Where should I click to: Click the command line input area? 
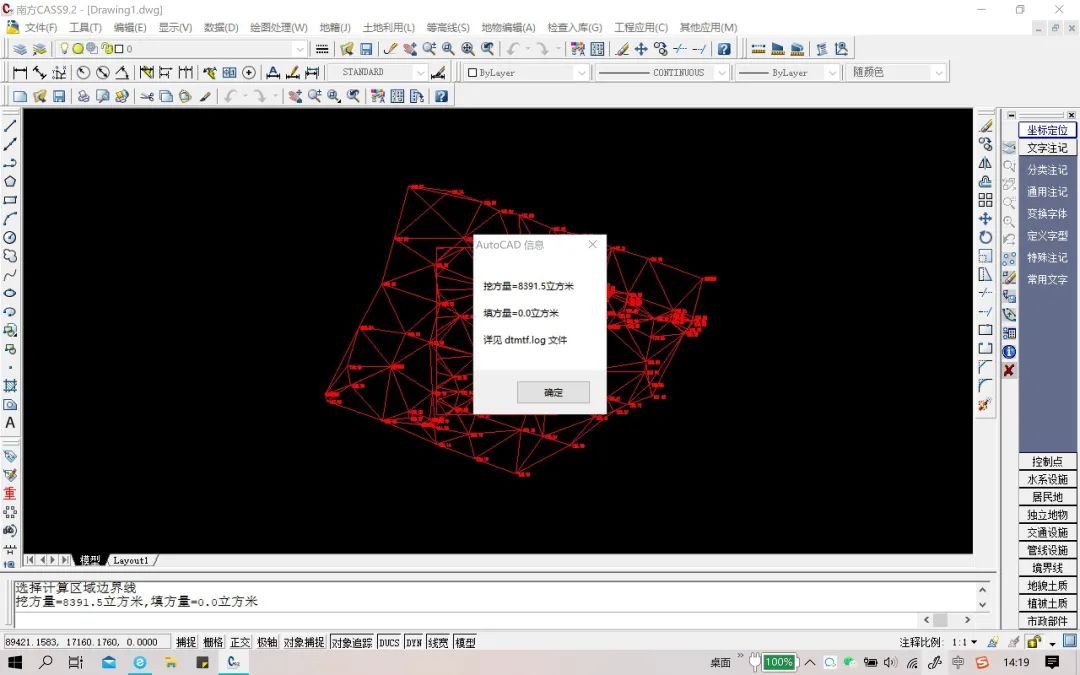click(x=466, y=619)
